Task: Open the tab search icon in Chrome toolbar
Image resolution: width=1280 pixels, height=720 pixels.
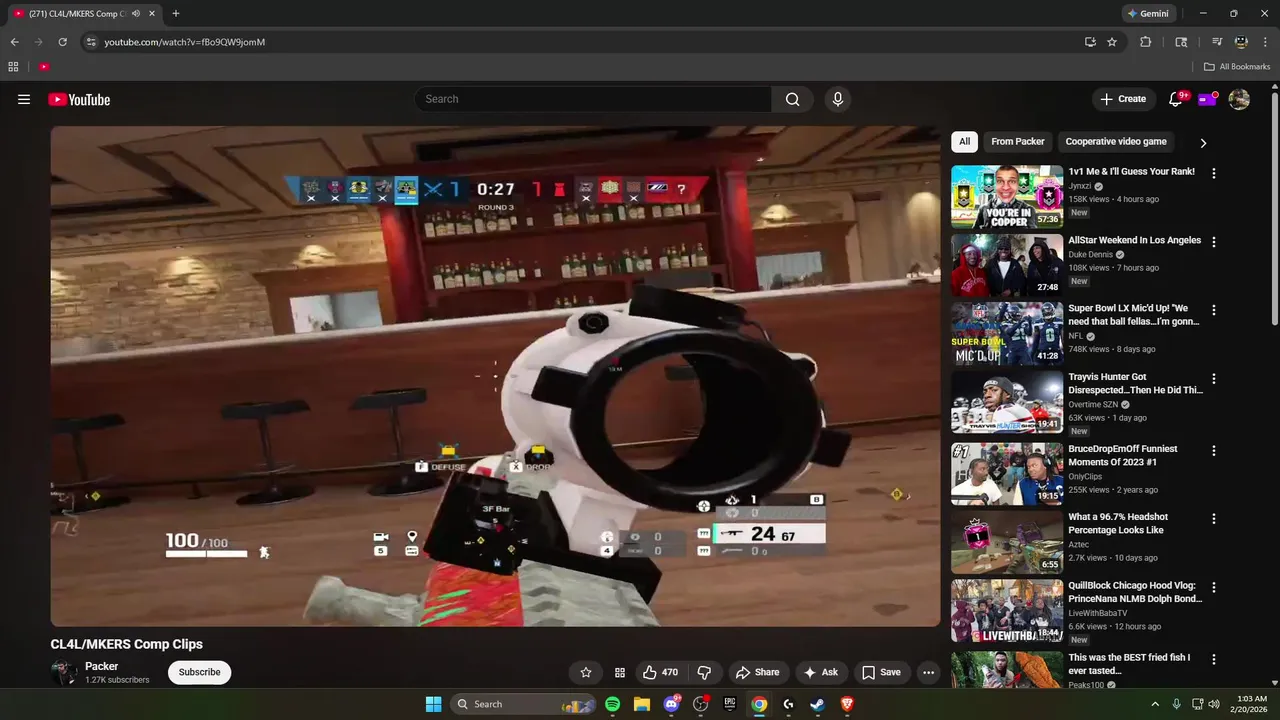Action: (x=1181, y=42)
